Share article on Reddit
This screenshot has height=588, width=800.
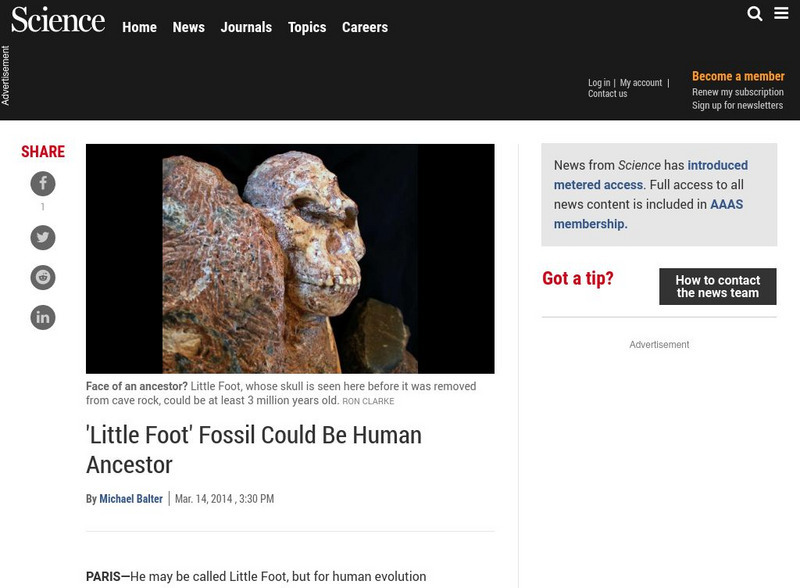pyautogui.click(x=43, y=278)
